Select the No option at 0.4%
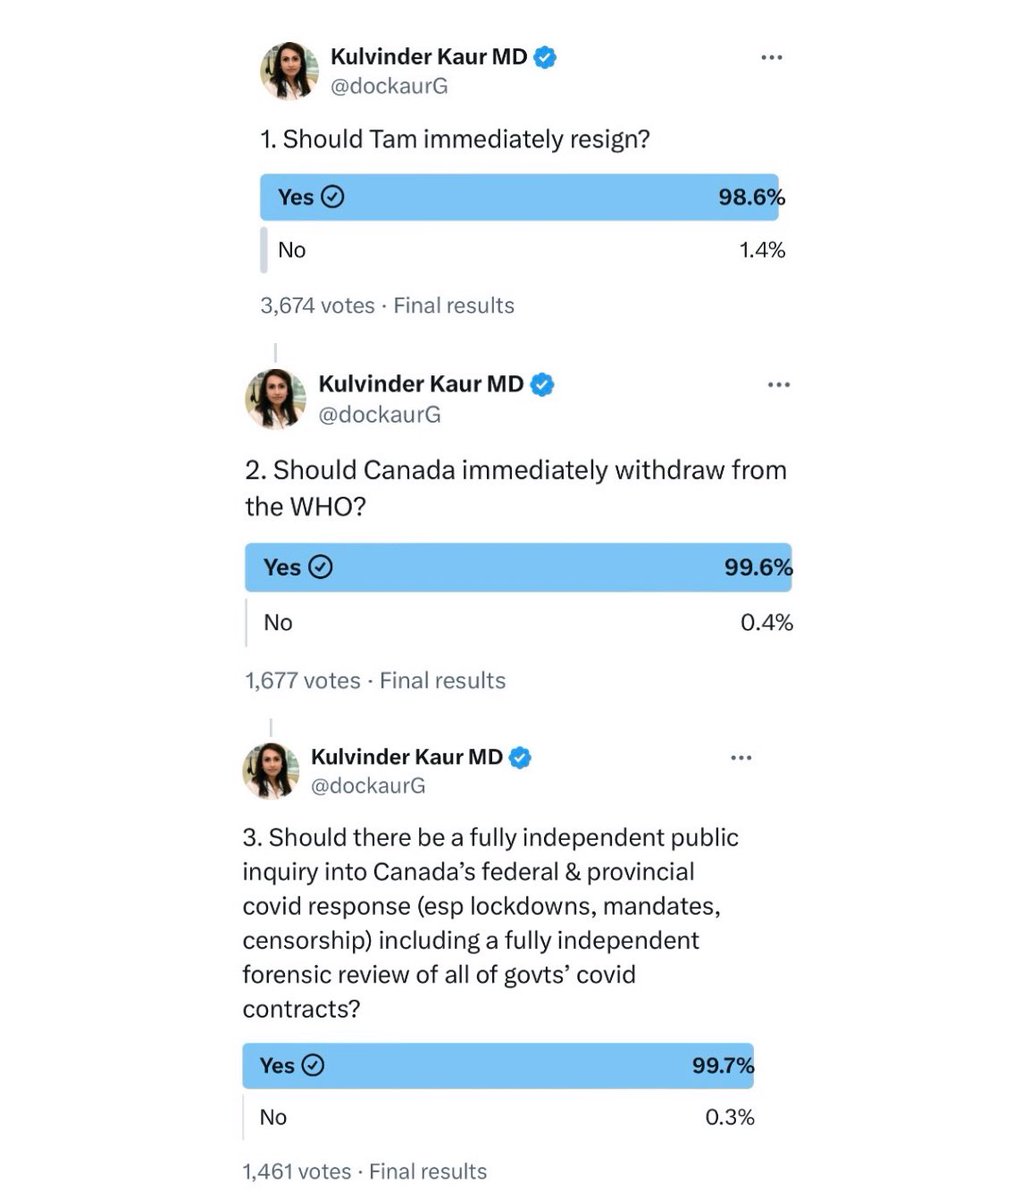The height and width of the screenshot is (1200, 1030). 518,623
